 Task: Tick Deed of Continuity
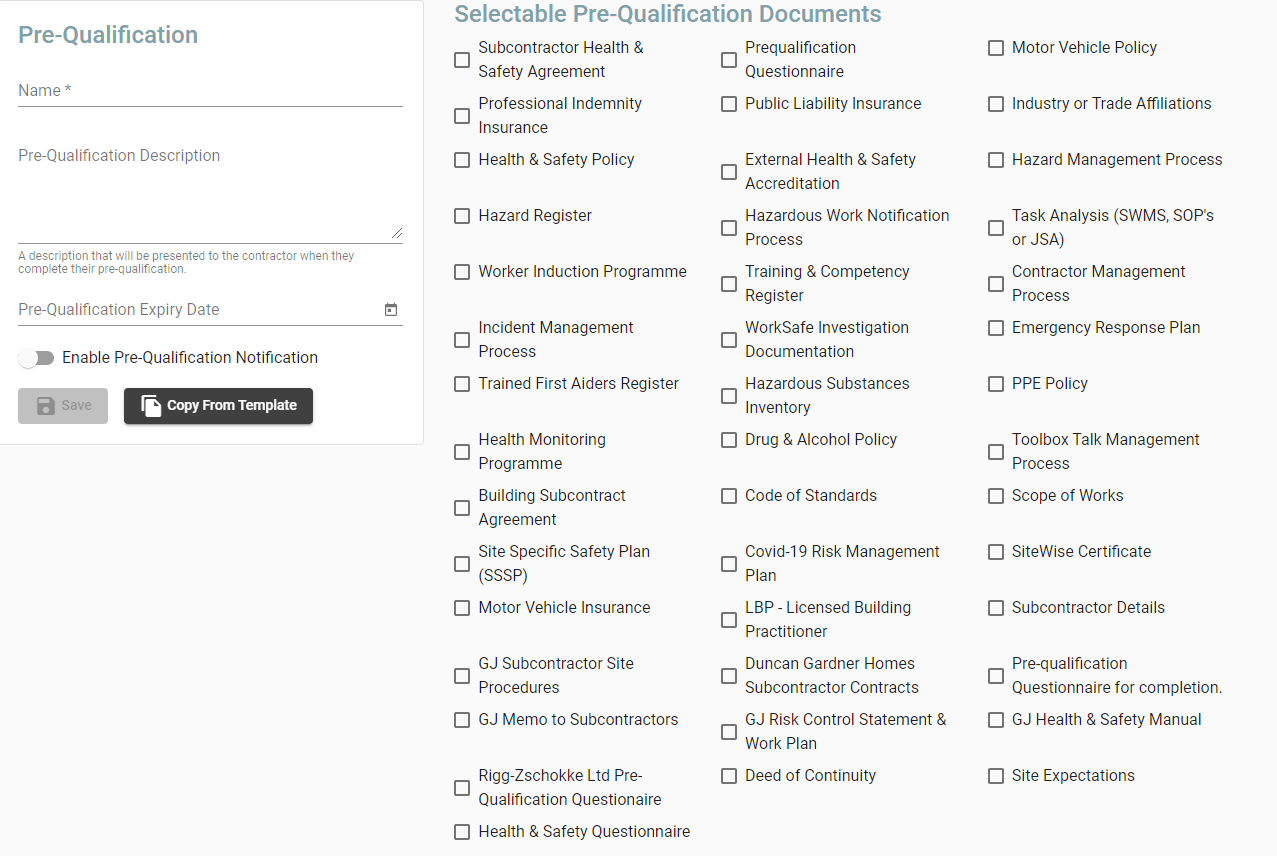728,776
